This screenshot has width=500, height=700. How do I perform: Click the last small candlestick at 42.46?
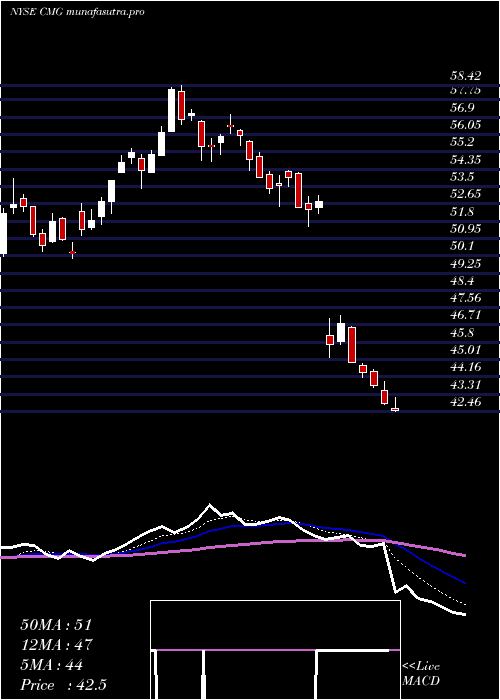coord(395,403)
